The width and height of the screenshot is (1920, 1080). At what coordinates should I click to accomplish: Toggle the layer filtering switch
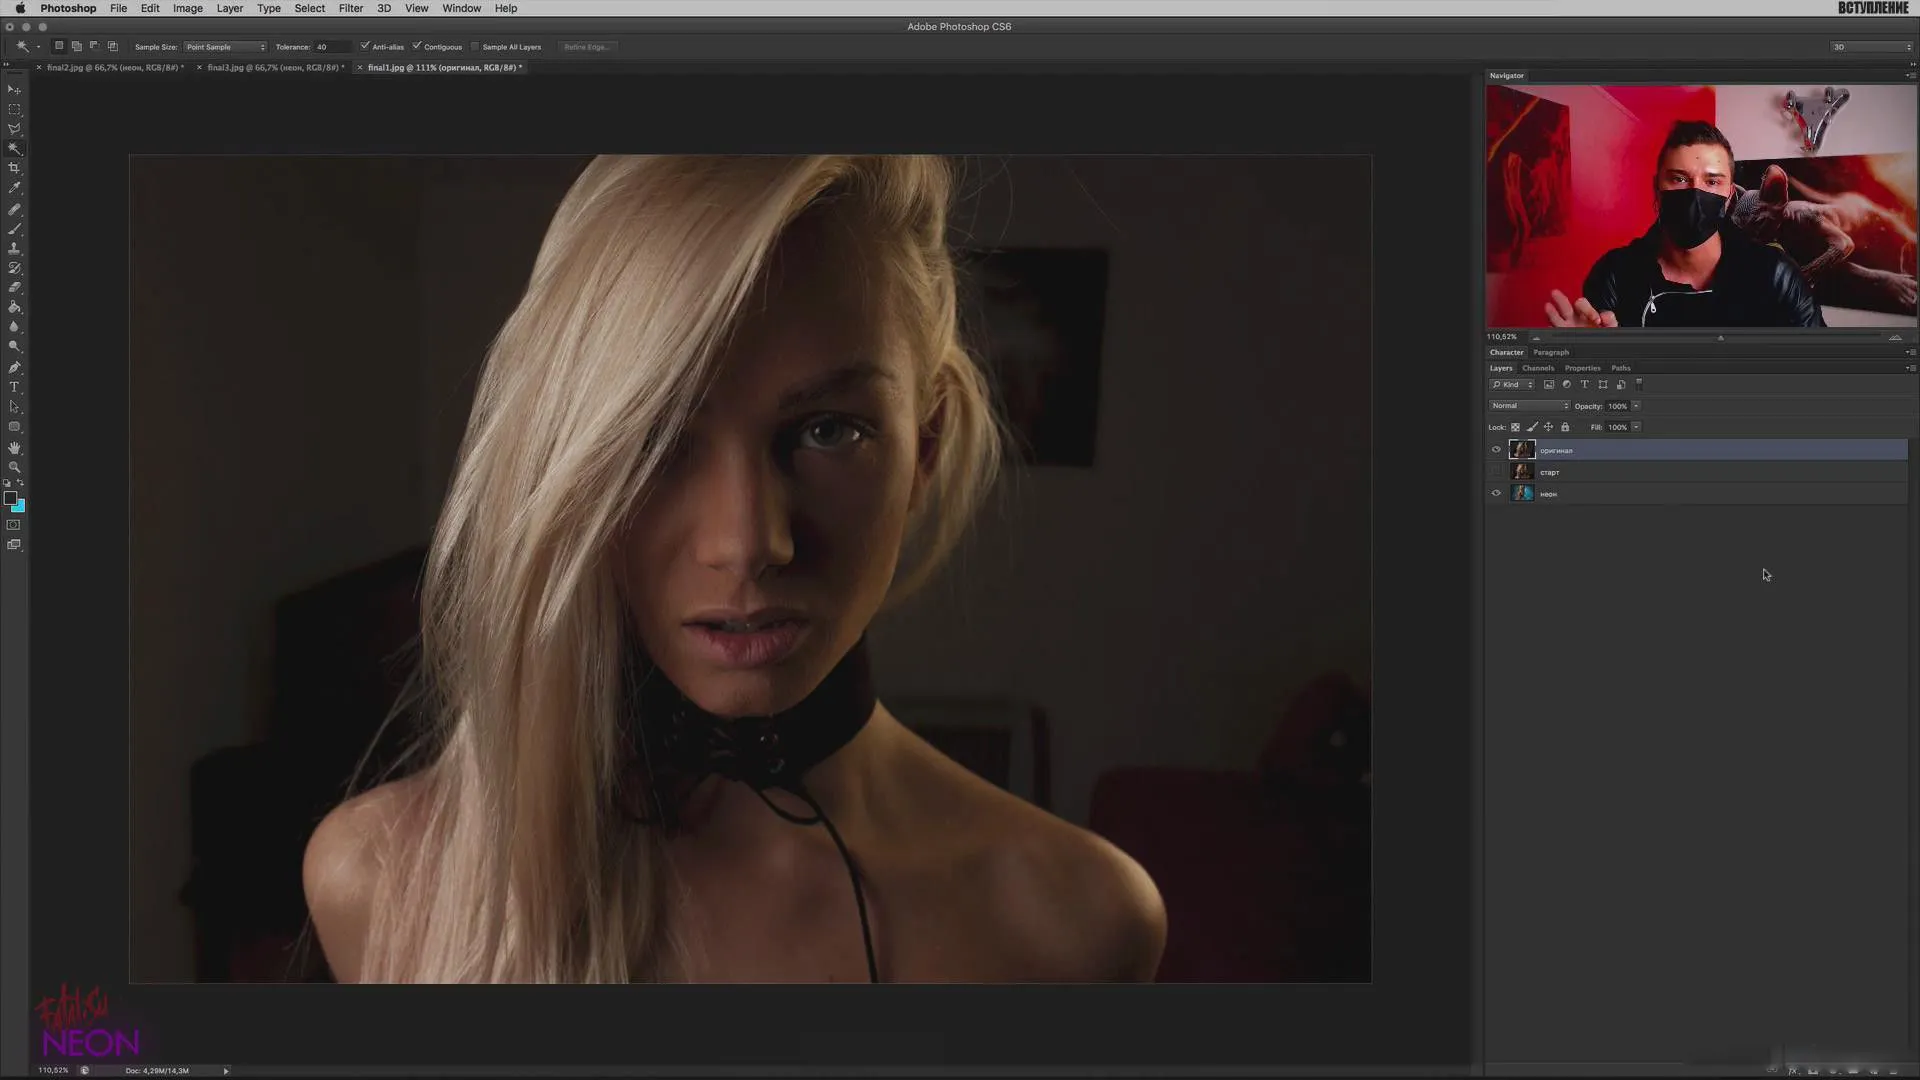pos(1639,384)
